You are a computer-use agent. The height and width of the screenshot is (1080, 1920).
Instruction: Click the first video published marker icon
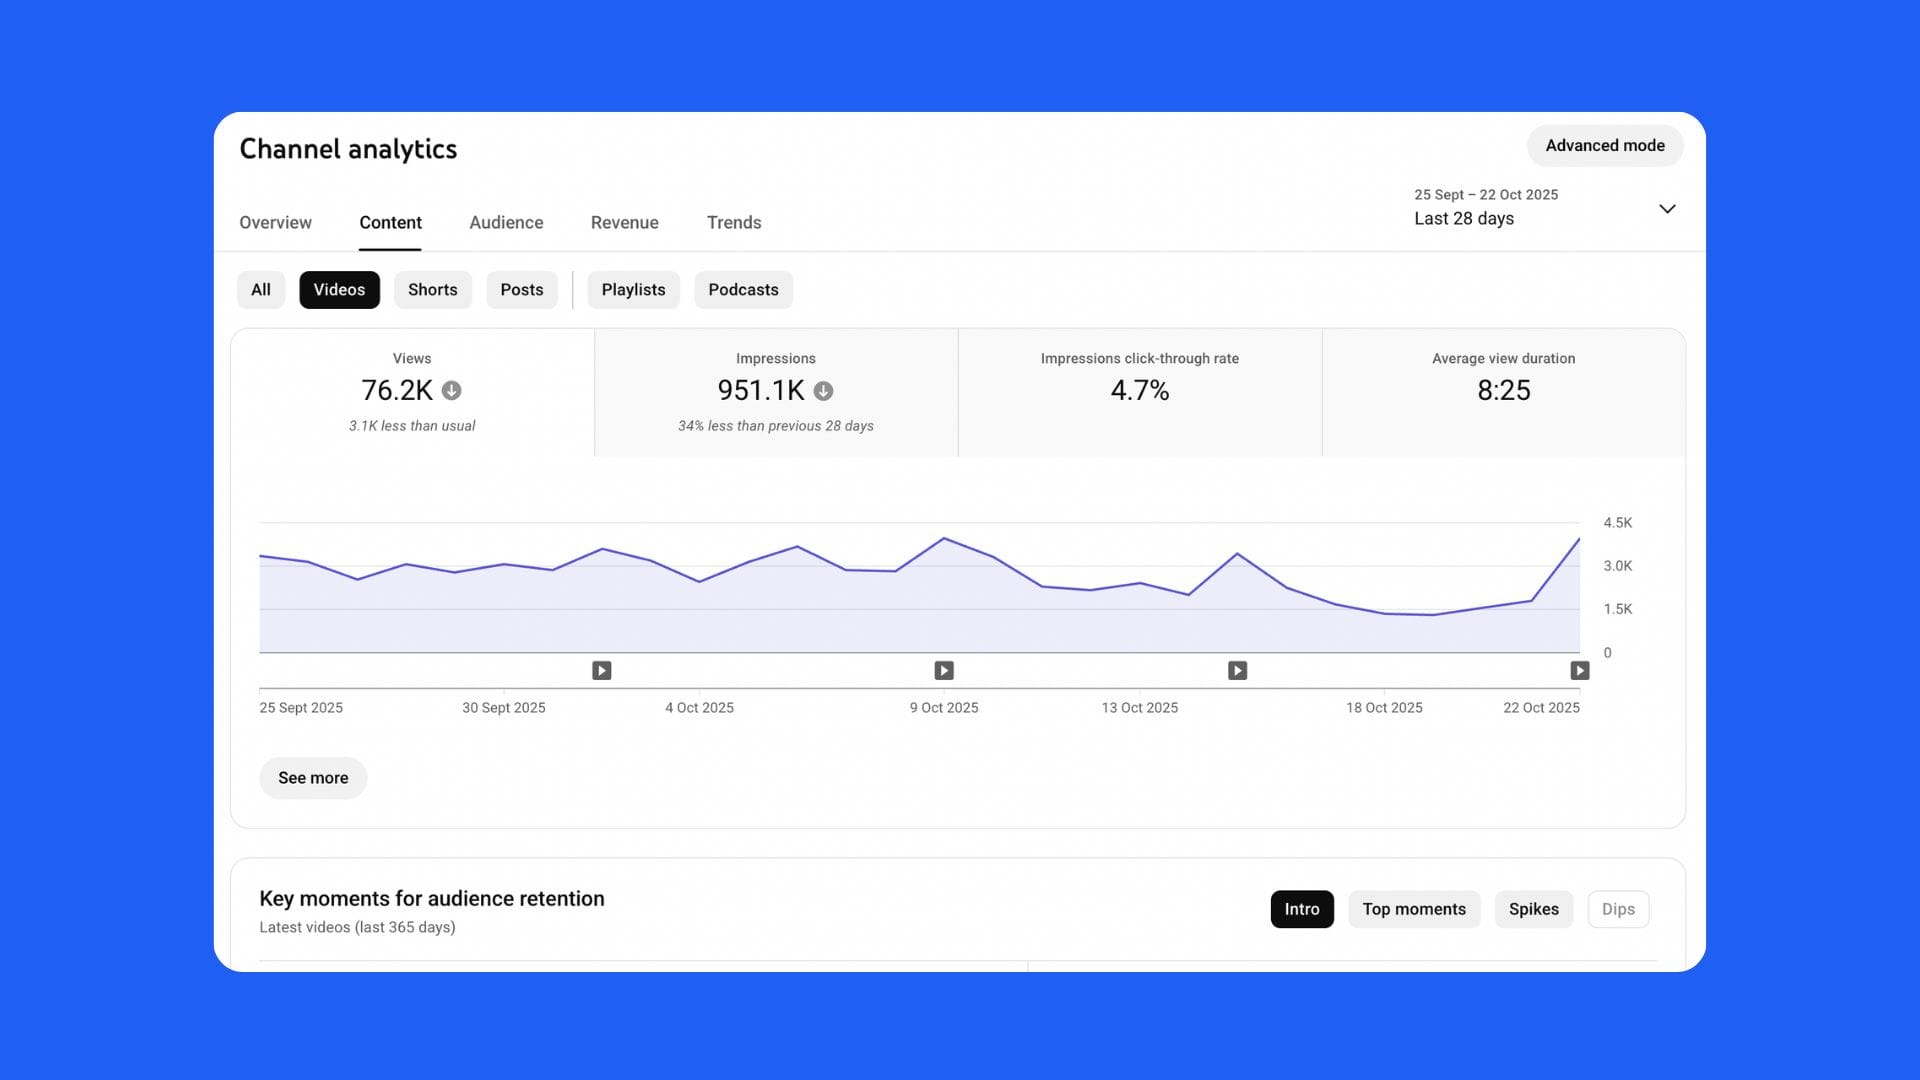point(601,671)
